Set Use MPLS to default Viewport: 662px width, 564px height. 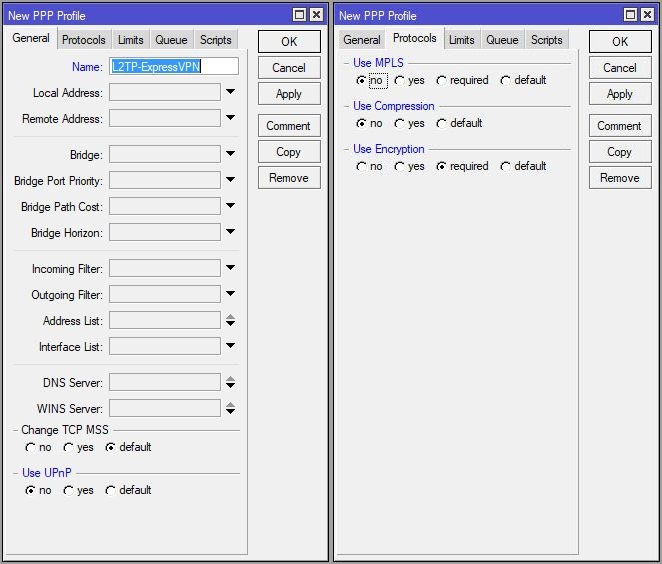(x=523, y=80)
